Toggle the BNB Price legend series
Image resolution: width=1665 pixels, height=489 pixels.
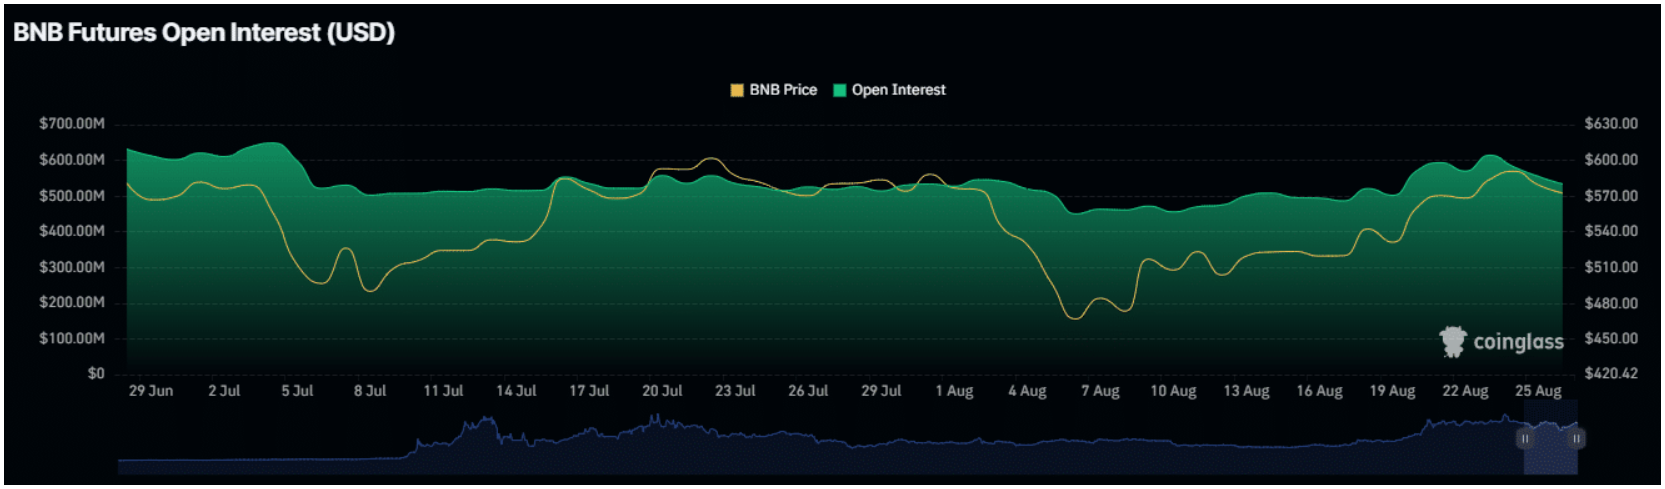(774, 90)
